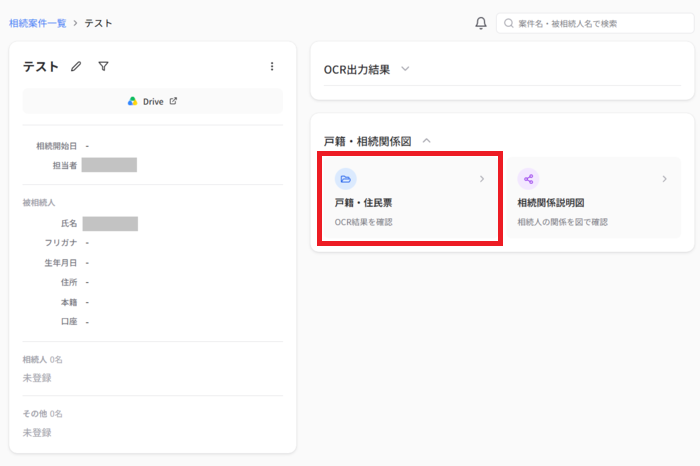700x466 pixels.
Task: Click the notification bell icon
Action: [x=481, y=23]
